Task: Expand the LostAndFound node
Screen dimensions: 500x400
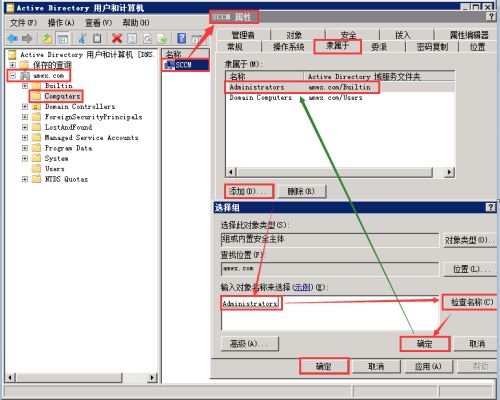Action: click(x=25, y=127)
